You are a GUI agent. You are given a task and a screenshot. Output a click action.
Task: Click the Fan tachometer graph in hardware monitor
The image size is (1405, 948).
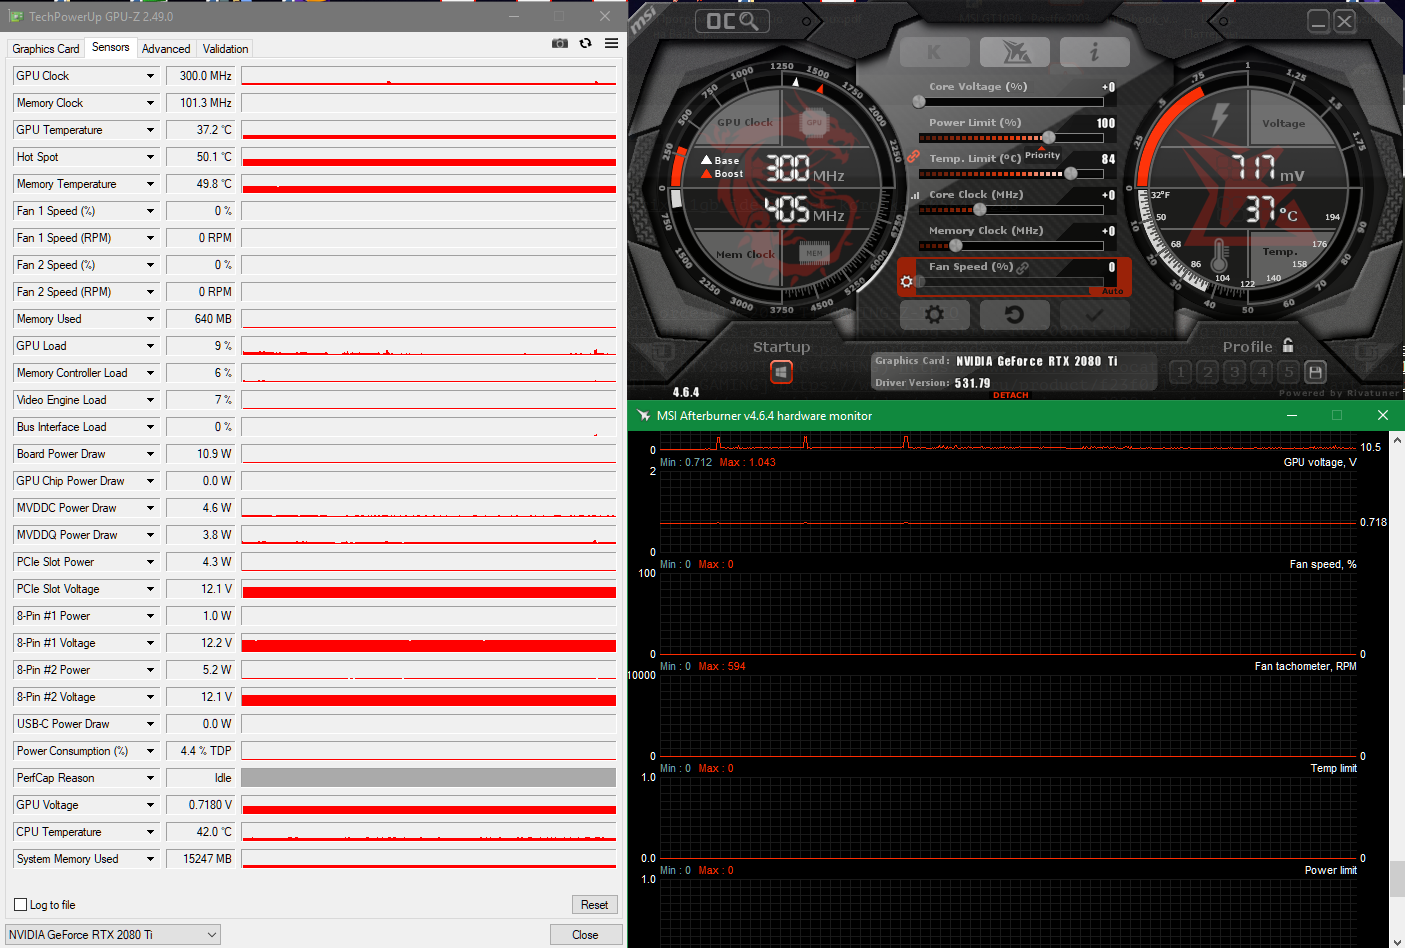point(1008,715)
